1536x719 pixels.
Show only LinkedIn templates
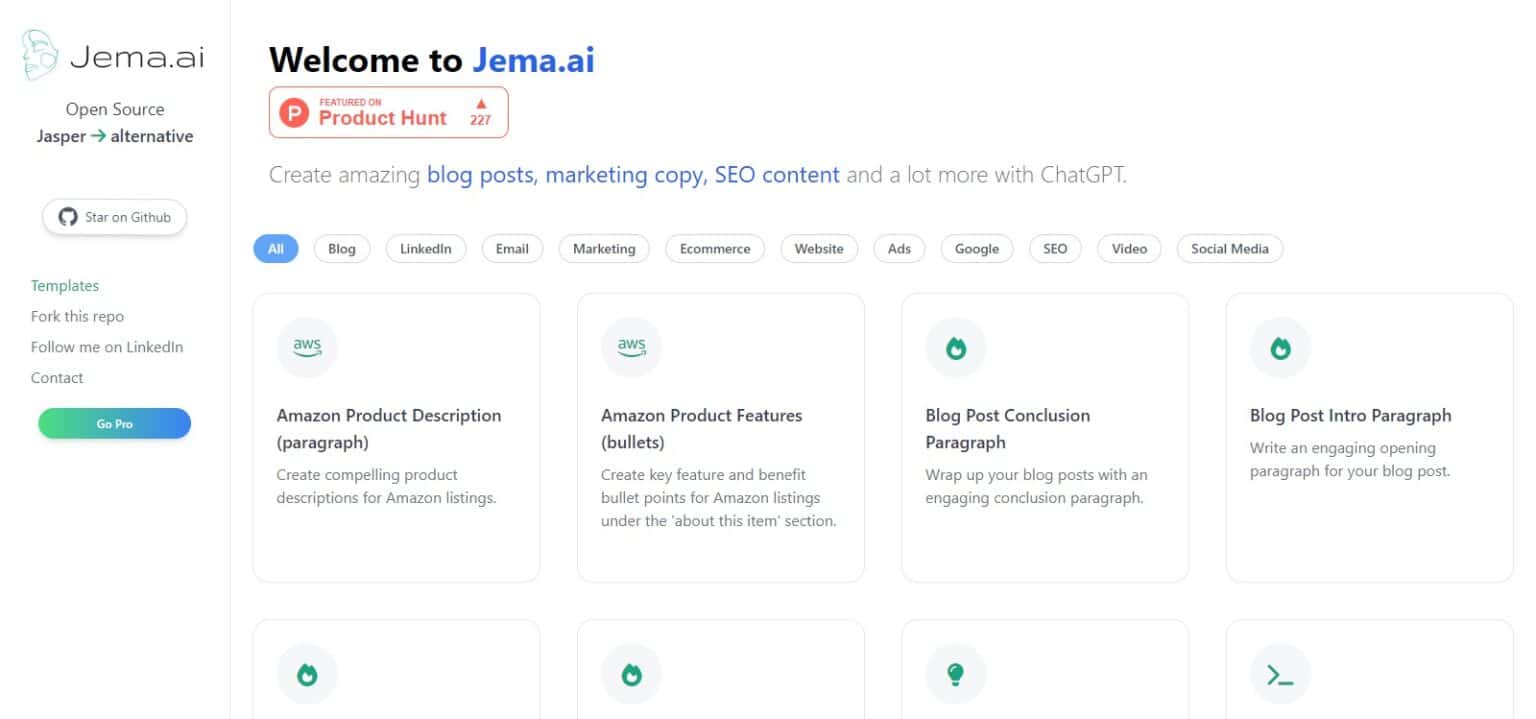pyautogui.click(x=426, y=249)
